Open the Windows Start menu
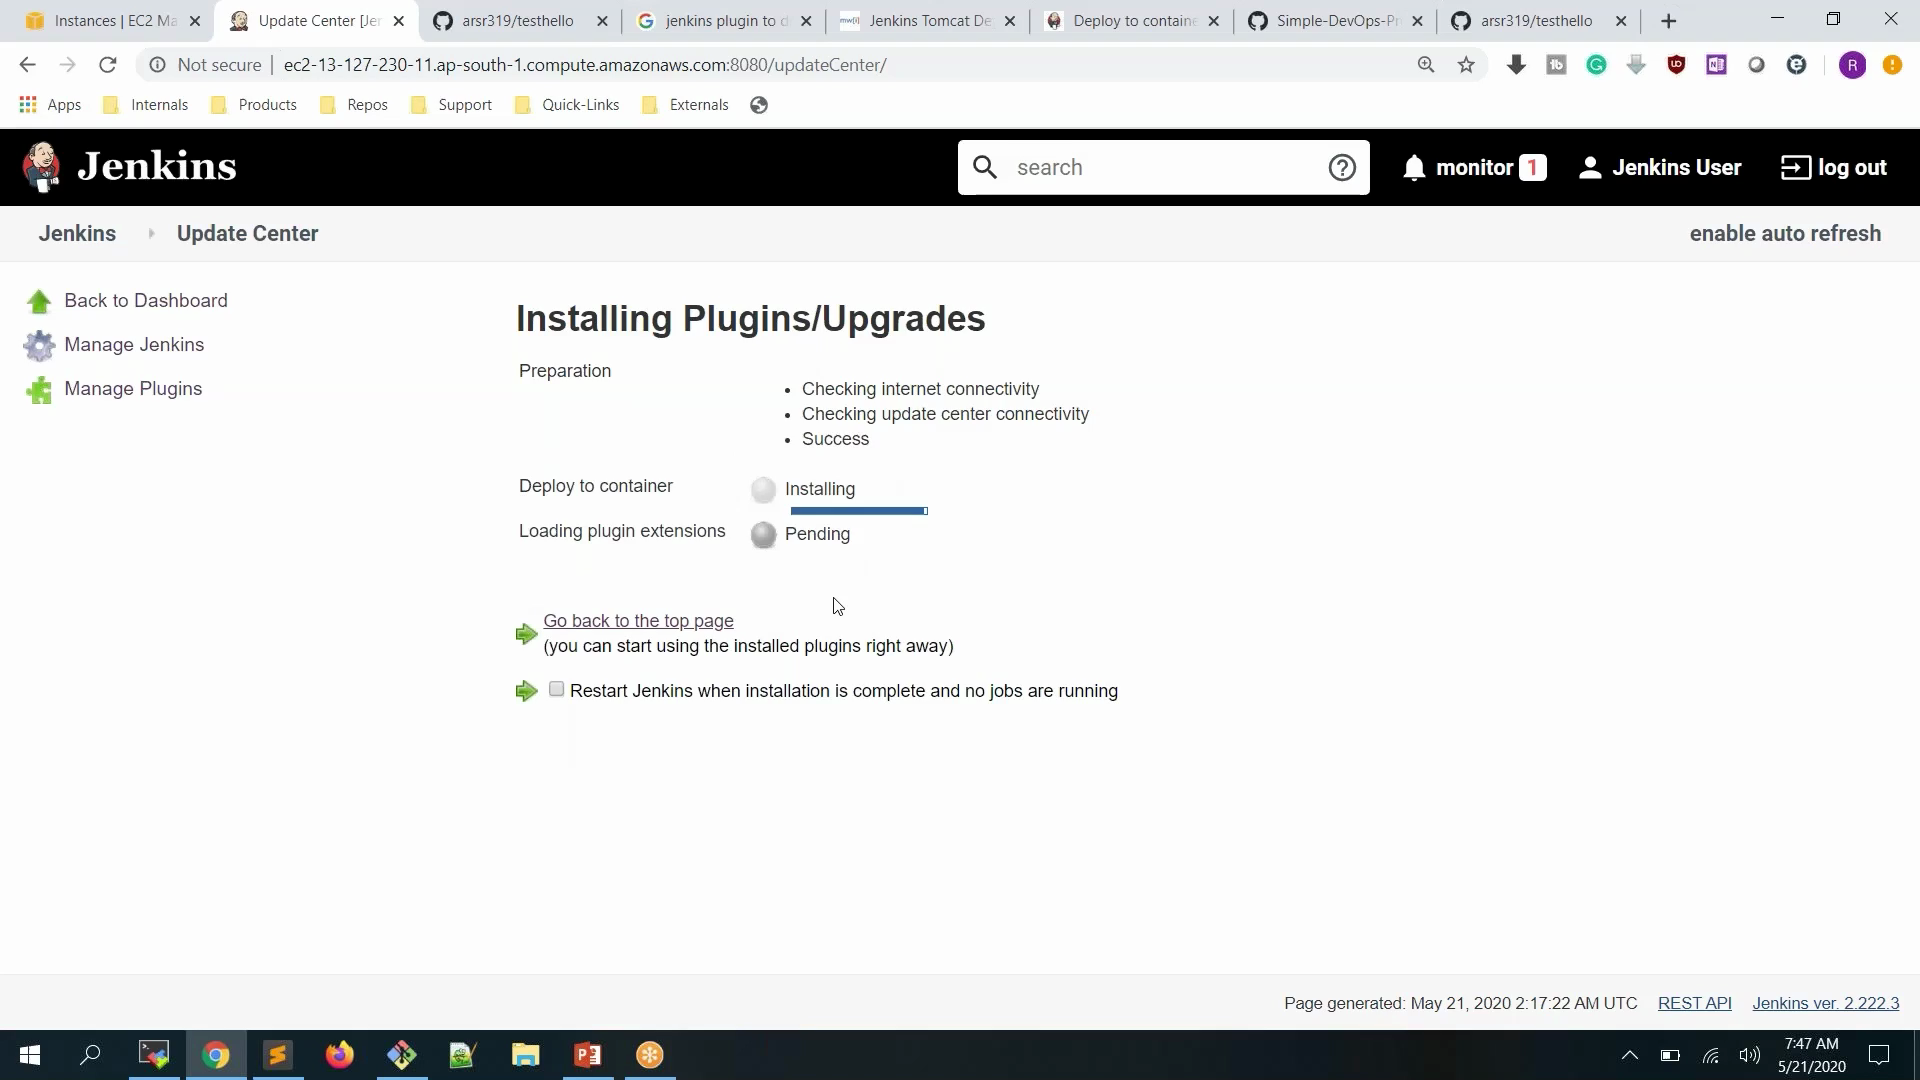 30,1055
